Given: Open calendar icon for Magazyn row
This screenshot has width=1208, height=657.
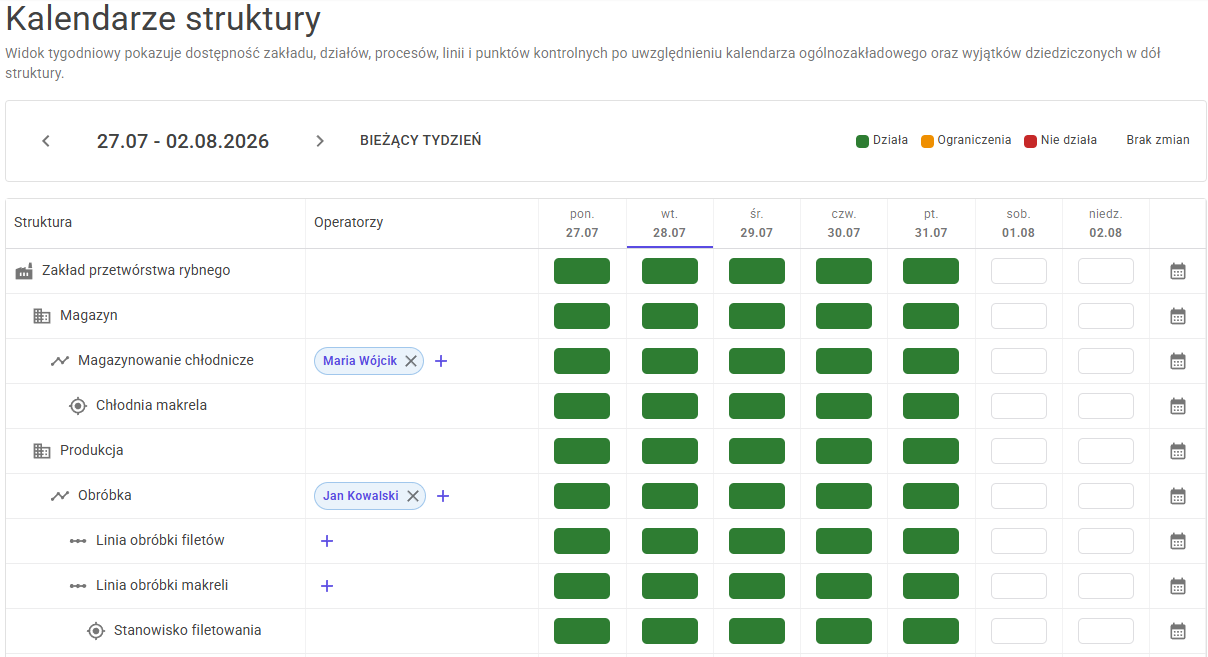Looking at the screenshot, I should (1178, 316).
